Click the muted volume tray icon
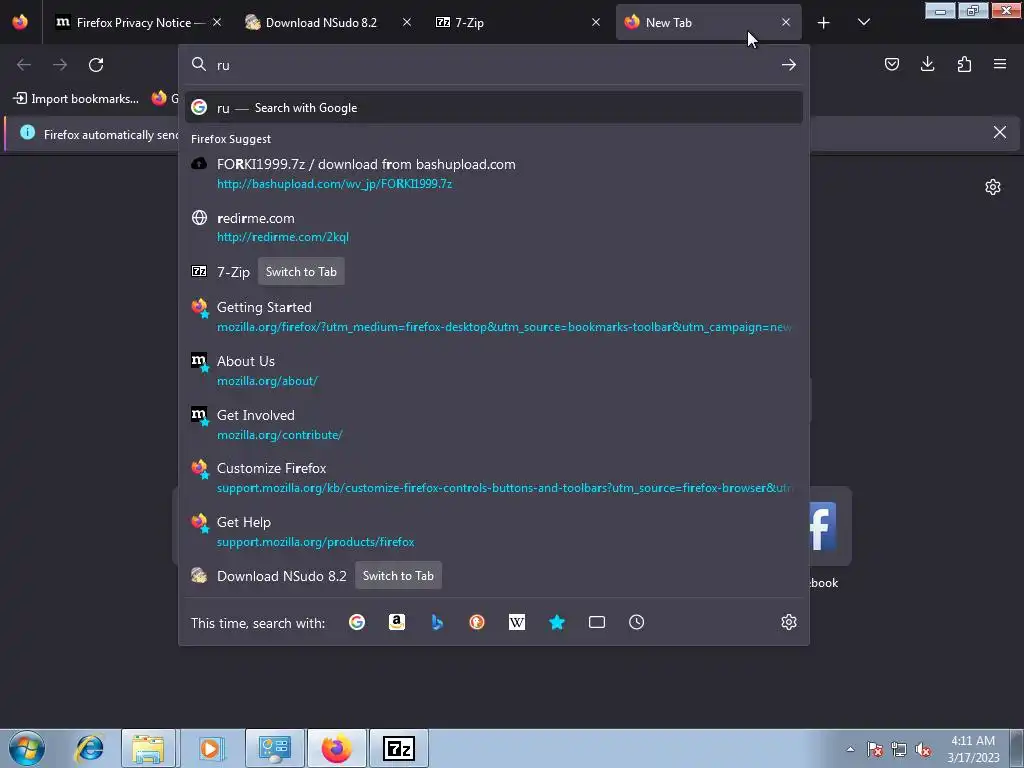This screenshot has height=768, width=1024. pos(923,750)
